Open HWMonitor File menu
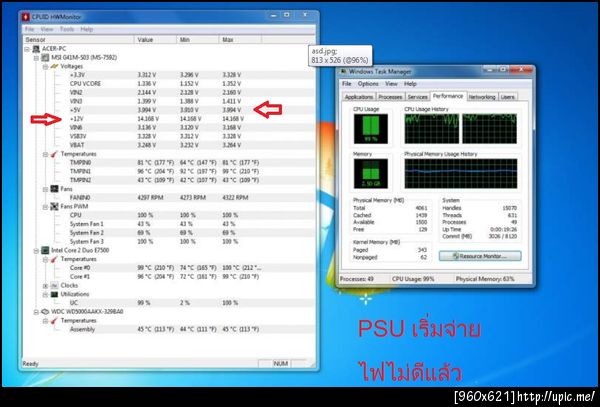Screen dimensions: 600x407 (29, 29)
